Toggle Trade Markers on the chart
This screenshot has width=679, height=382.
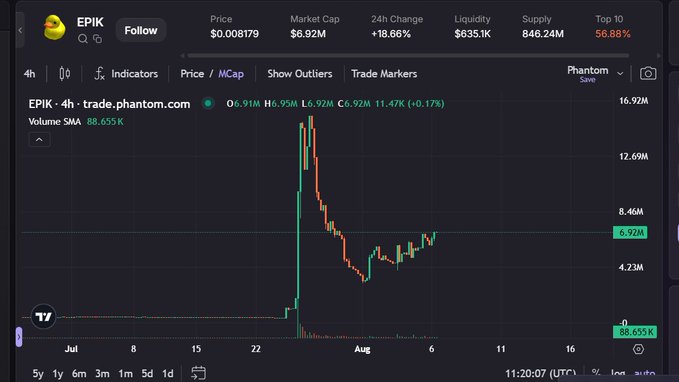pos(384,74)
